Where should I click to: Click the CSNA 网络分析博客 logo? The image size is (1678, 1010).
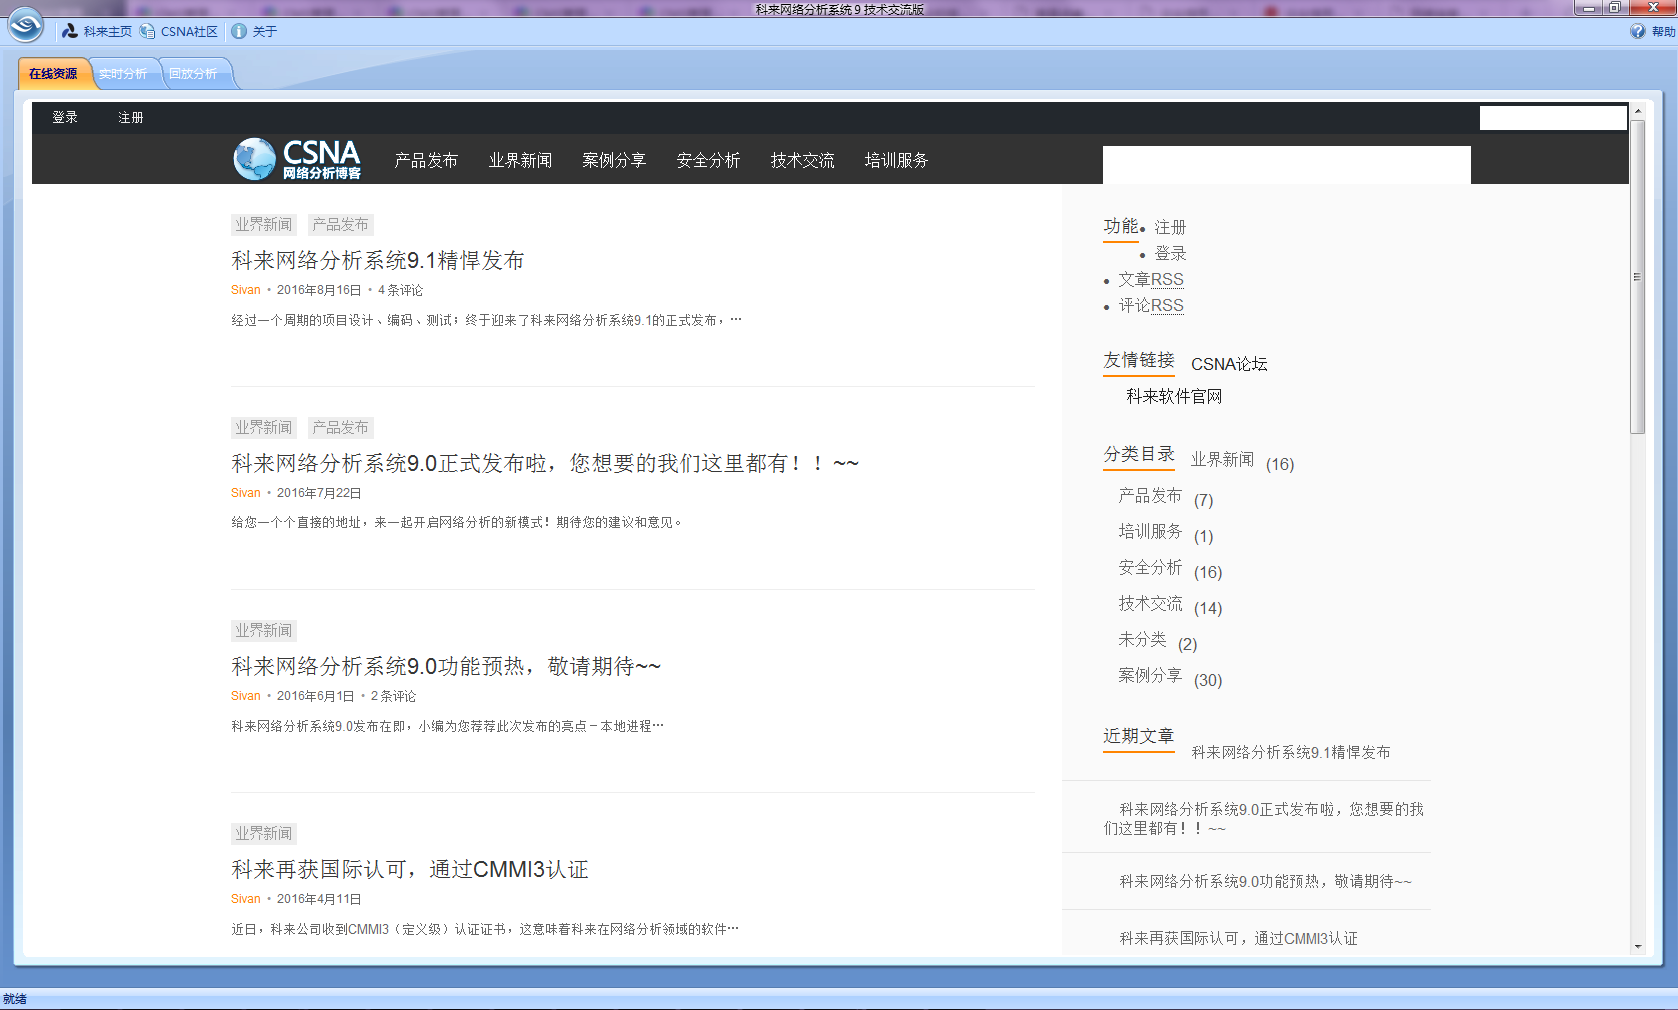[297, 159]
